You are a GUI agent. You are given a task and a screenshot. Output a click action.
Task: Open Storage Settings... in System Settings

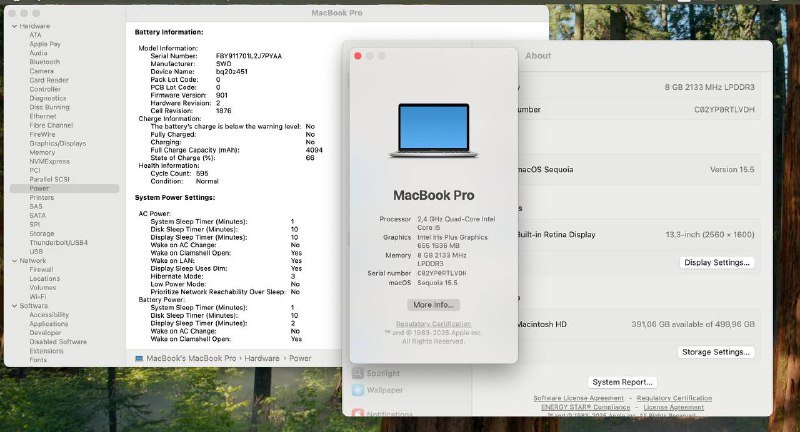(x=716, y=352)
